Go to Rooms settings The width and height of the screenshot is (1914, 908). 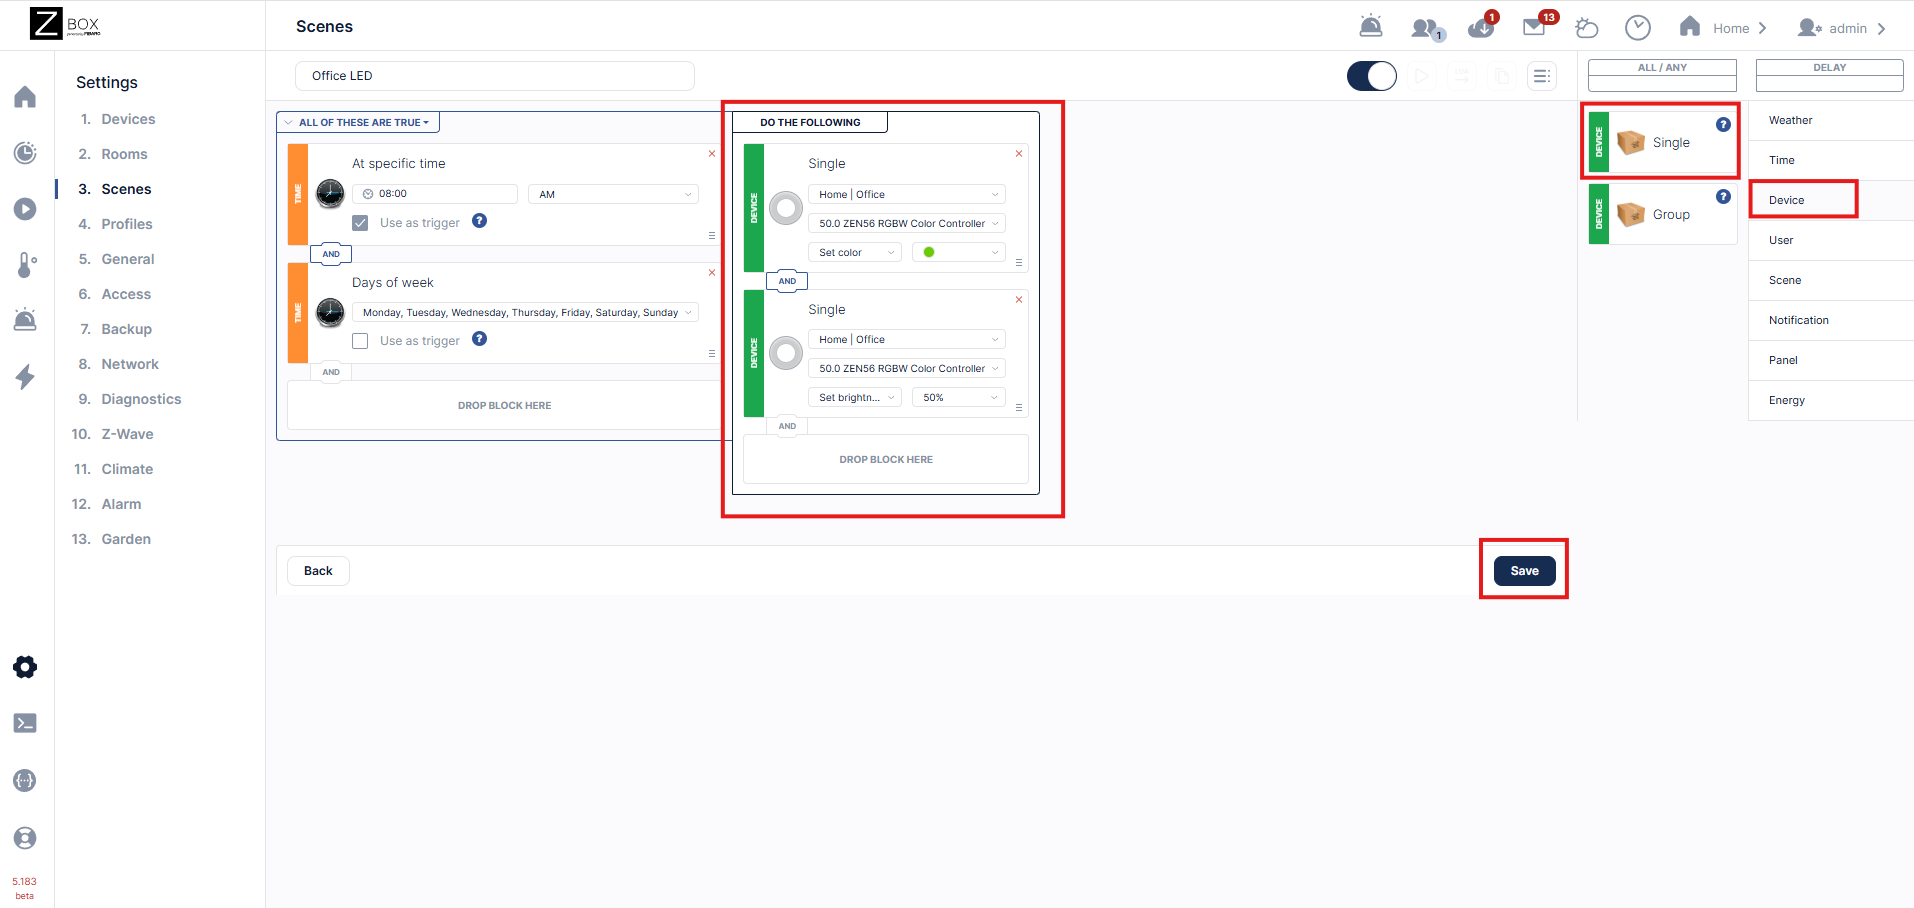(124, 154)
